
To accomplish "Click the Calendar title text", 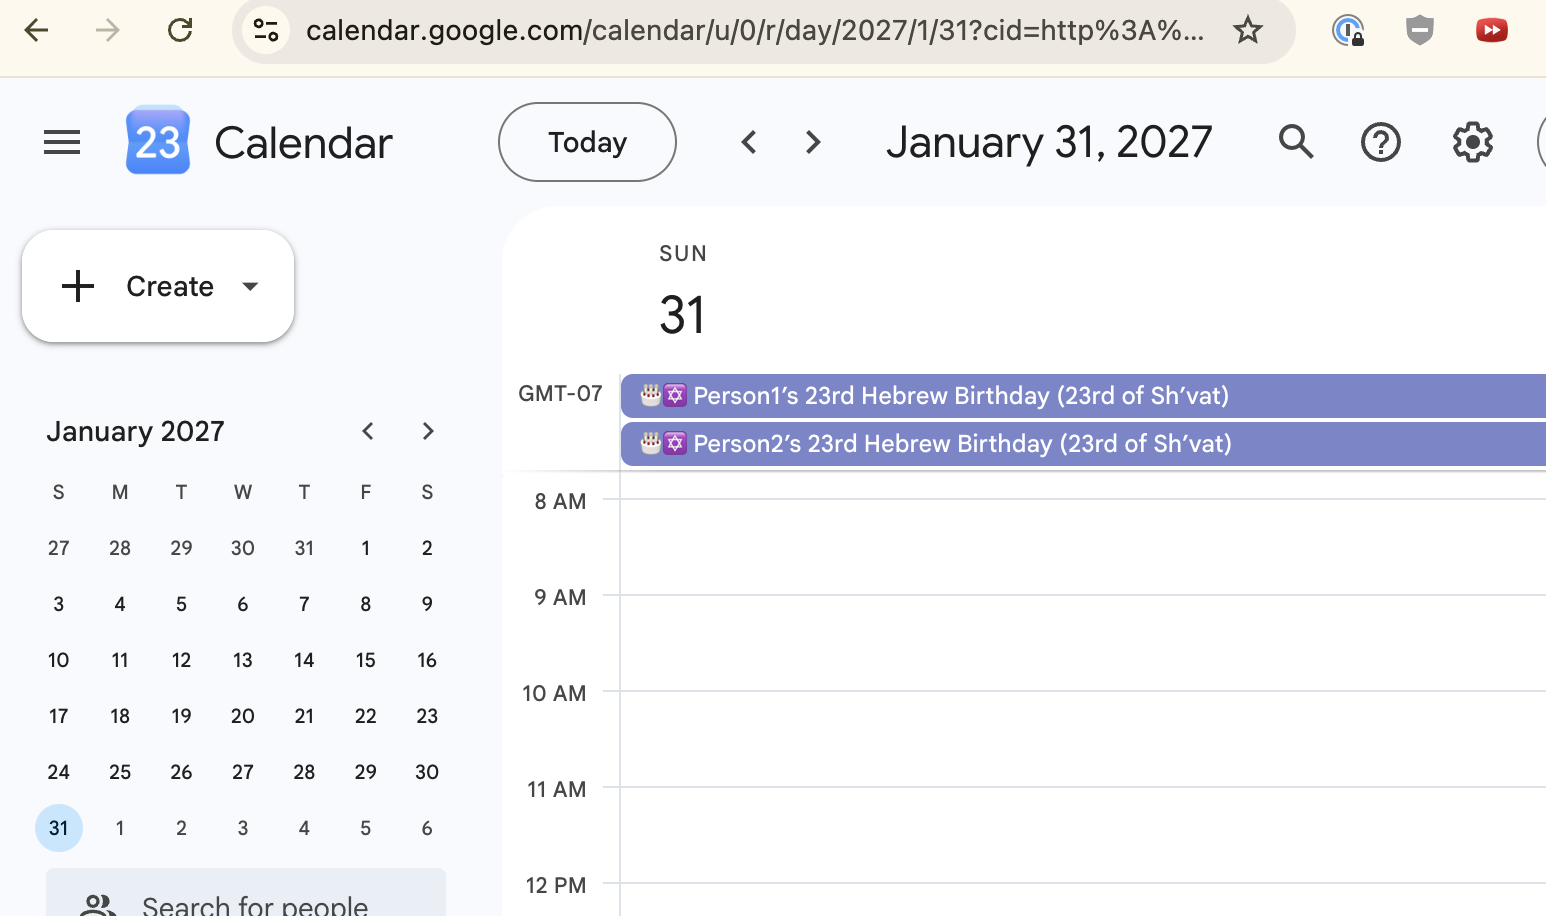I will [x=303, y=143].
